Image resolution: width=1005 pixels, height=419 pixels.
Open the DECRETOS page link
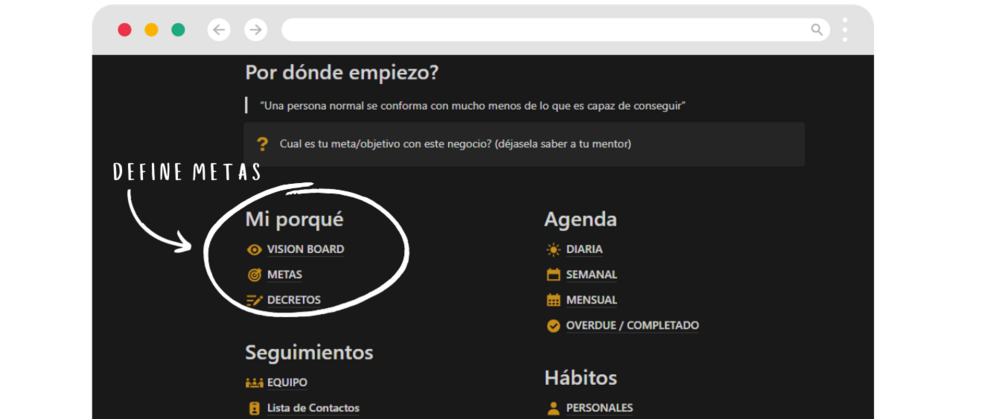click(294, 300)
